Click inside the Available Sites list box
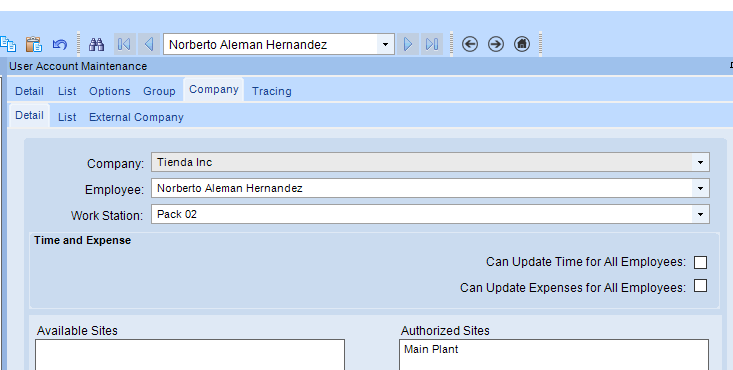 (190, 355)
